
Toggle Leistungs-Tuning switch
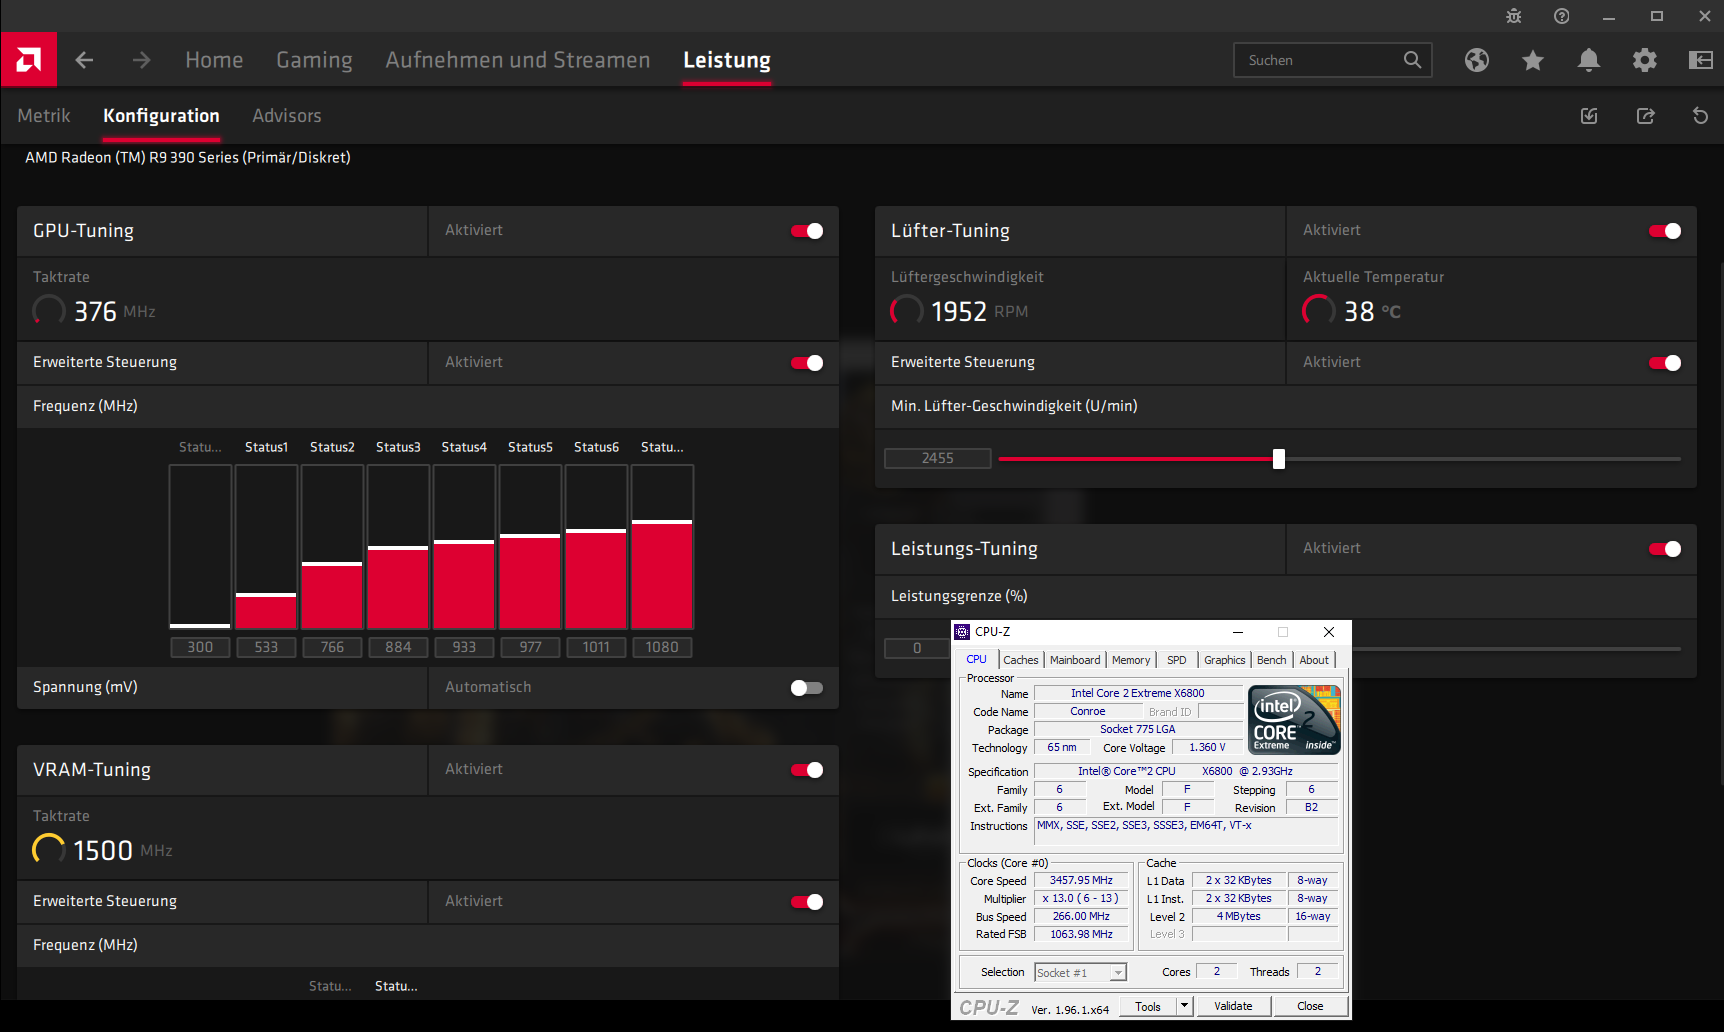click(1665, 549)
